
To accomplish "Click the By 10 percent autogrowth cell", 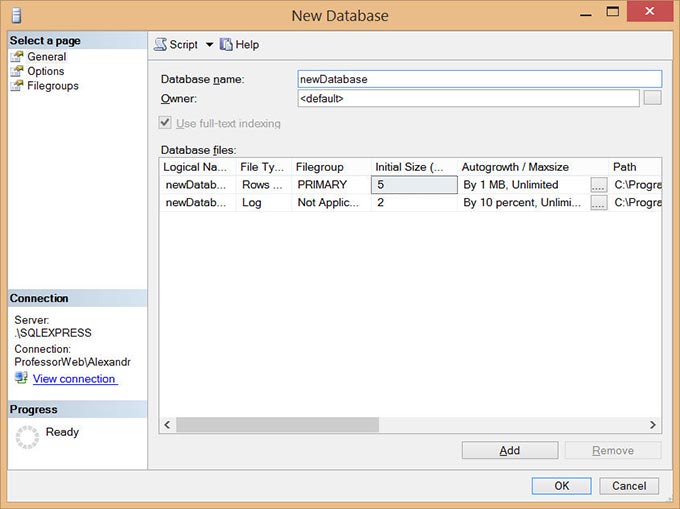I will (524, 202).
